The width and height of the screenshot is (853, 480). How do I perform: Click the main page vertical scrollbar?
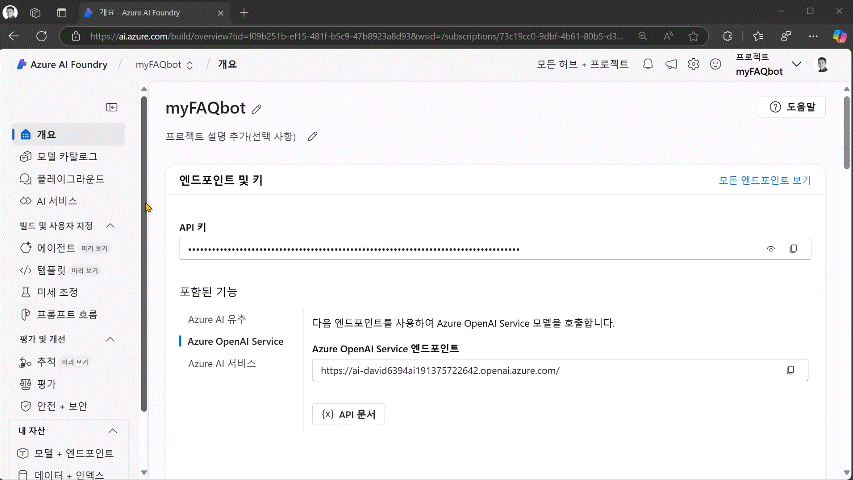[x=846, y=132]
